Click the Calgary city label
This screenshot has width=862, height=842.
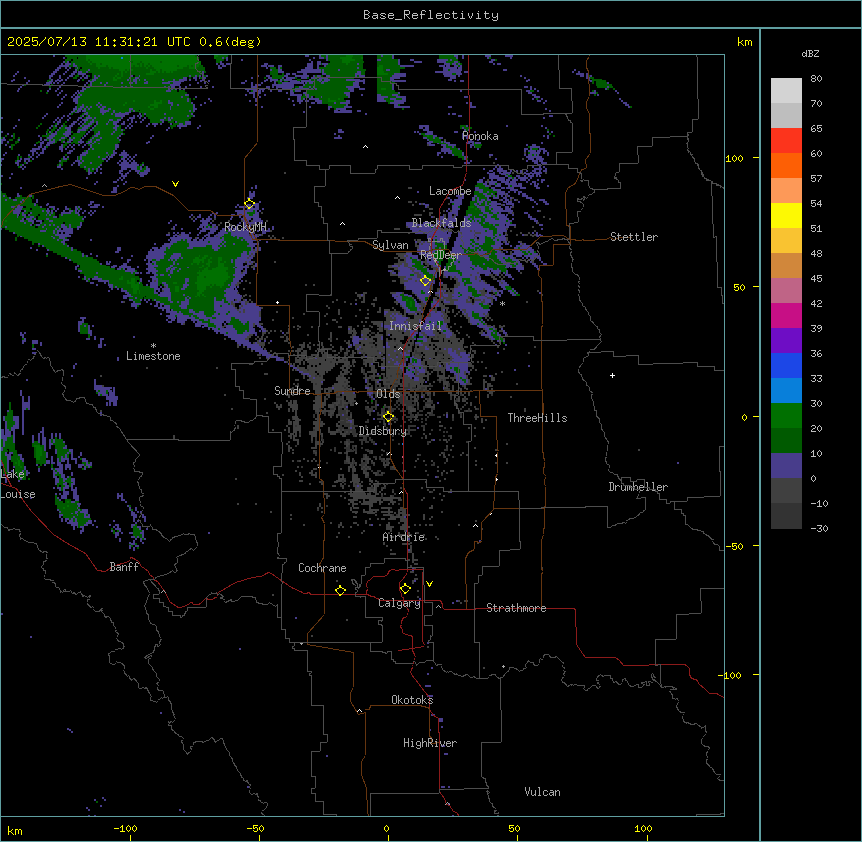399,603
